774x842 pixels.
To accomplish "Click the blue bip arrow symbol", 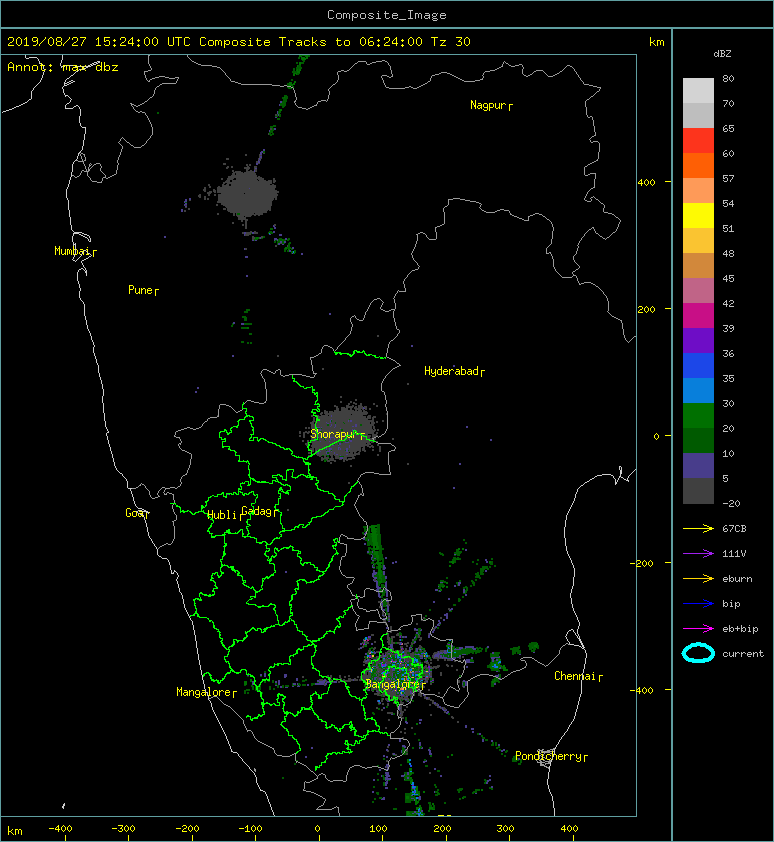I will click(698, 604).
